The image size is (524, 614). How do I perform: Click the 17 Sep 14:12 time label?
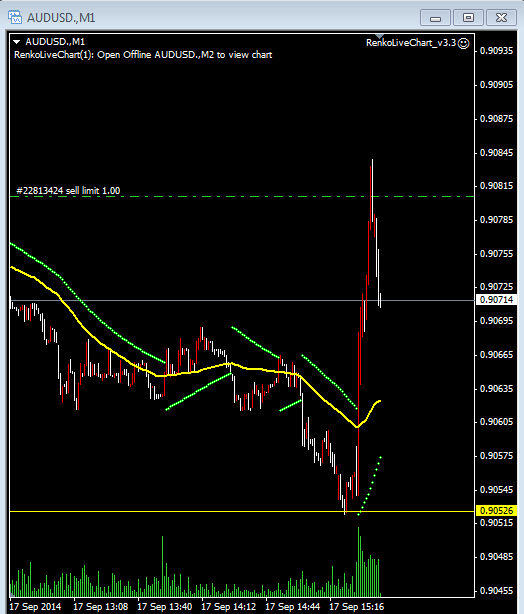point(229,607)
